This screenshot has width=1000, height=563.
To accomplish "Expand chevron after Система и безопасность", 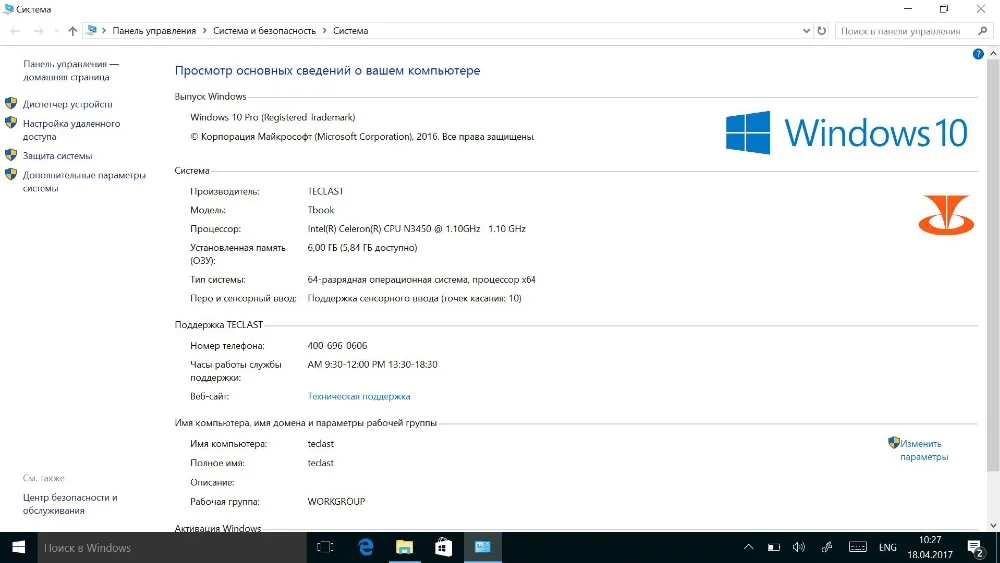I will (x=325, y=31).
